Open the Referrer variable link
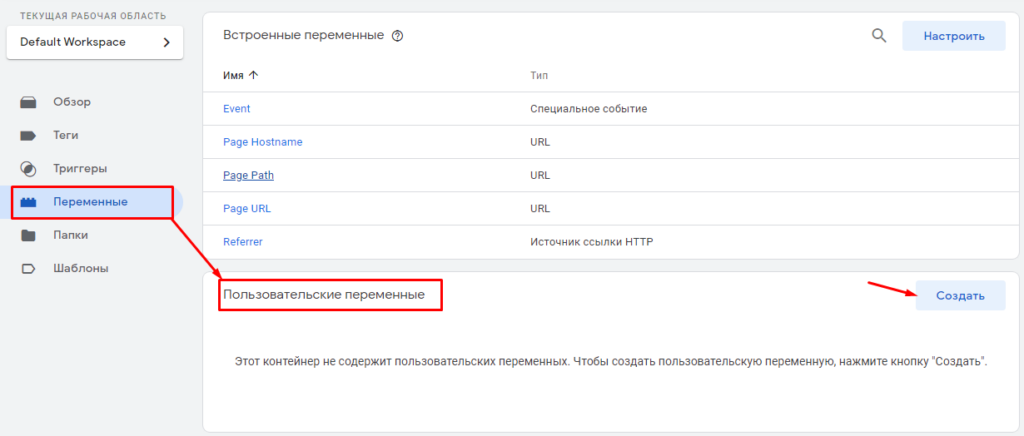 pyautogui.click(x=243, y=242)
